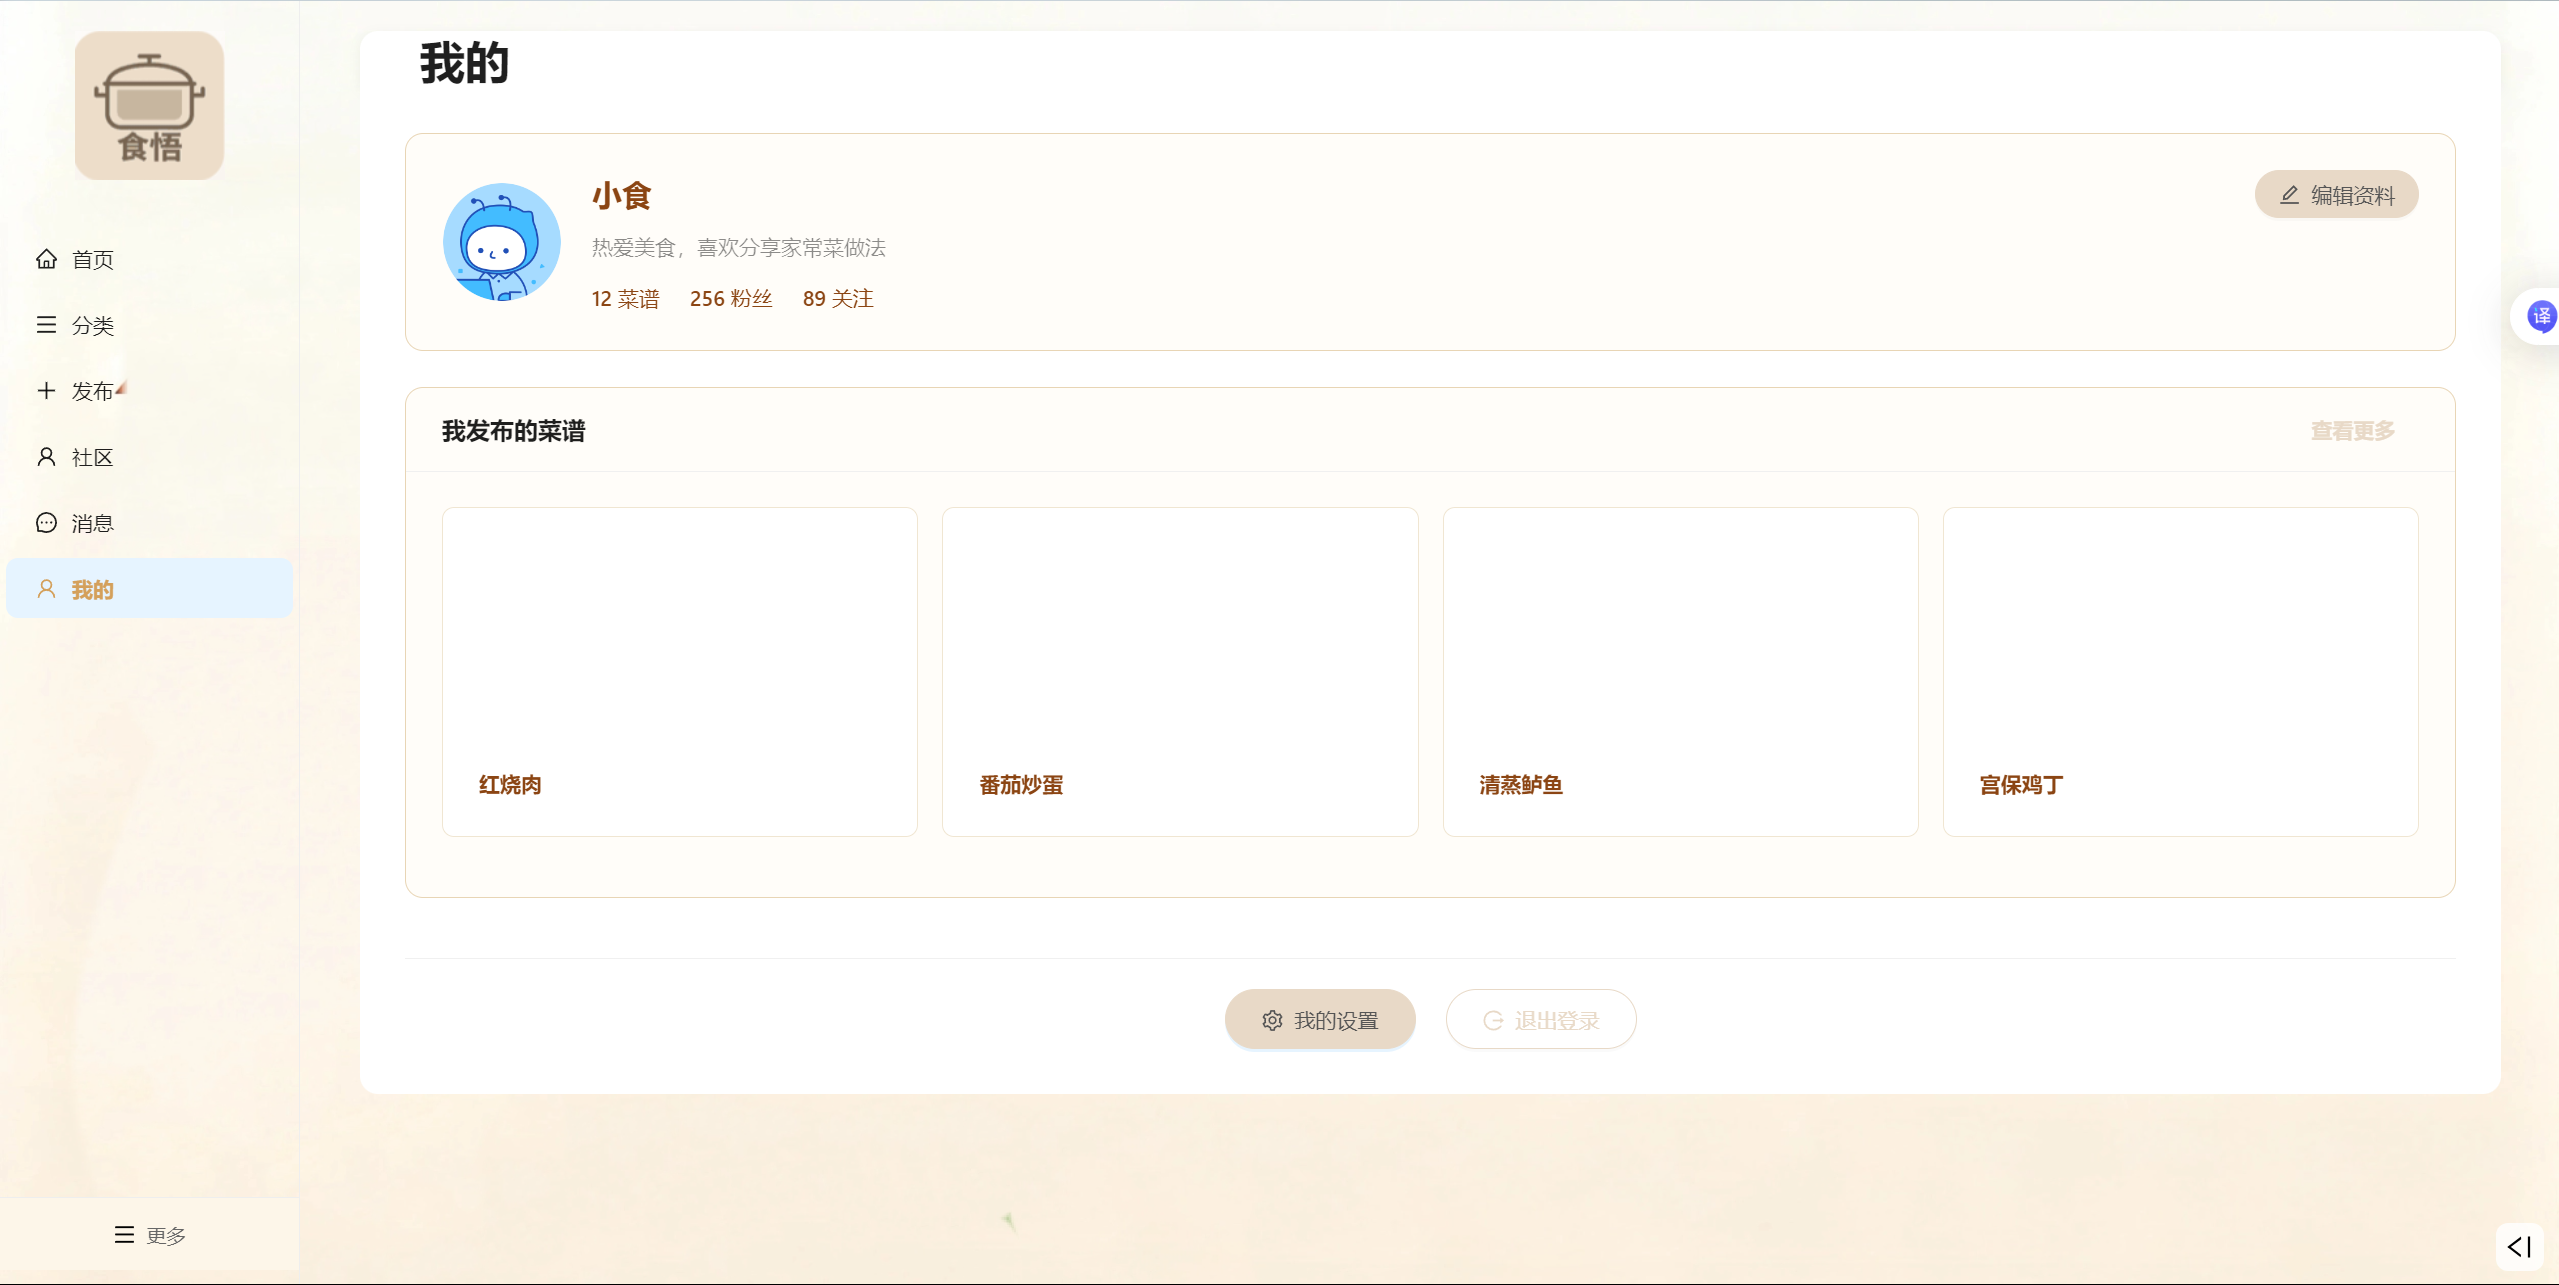Click the chat bubble 消息 icon

tap(46, 523)
